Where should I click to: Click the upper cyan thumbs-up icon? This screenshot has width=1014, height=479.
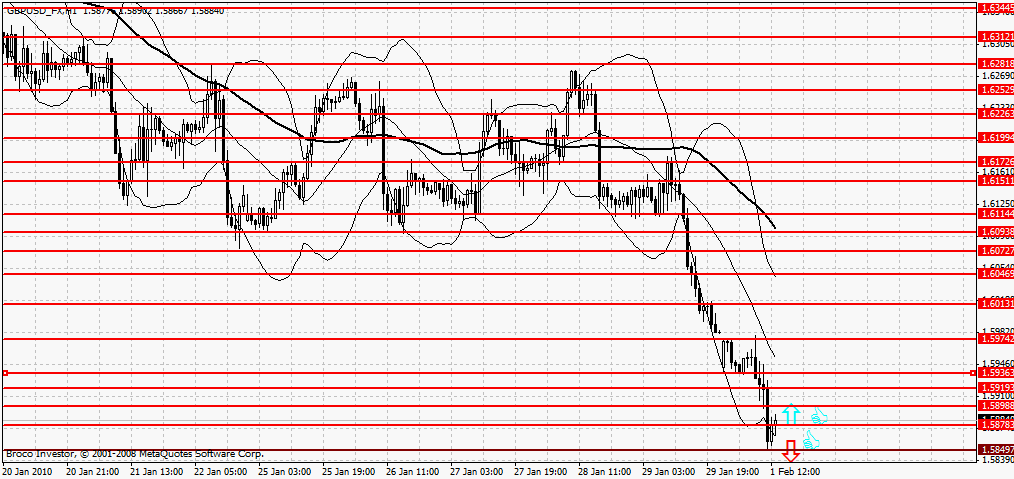821,416
